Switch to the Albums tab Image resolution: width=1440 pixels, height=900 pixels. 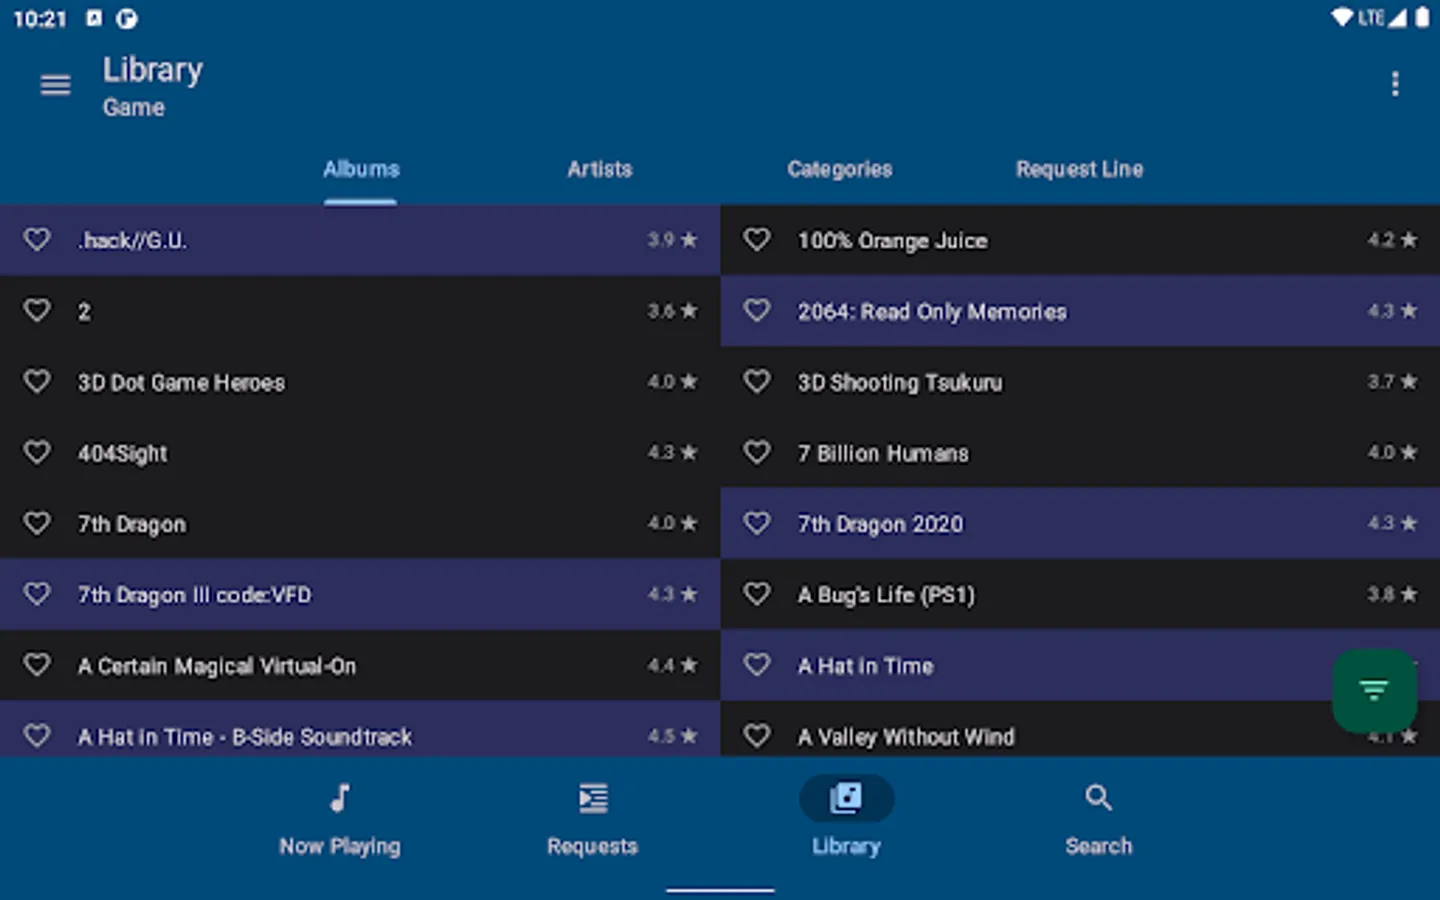pyautogui.click(x=361, y=169)
